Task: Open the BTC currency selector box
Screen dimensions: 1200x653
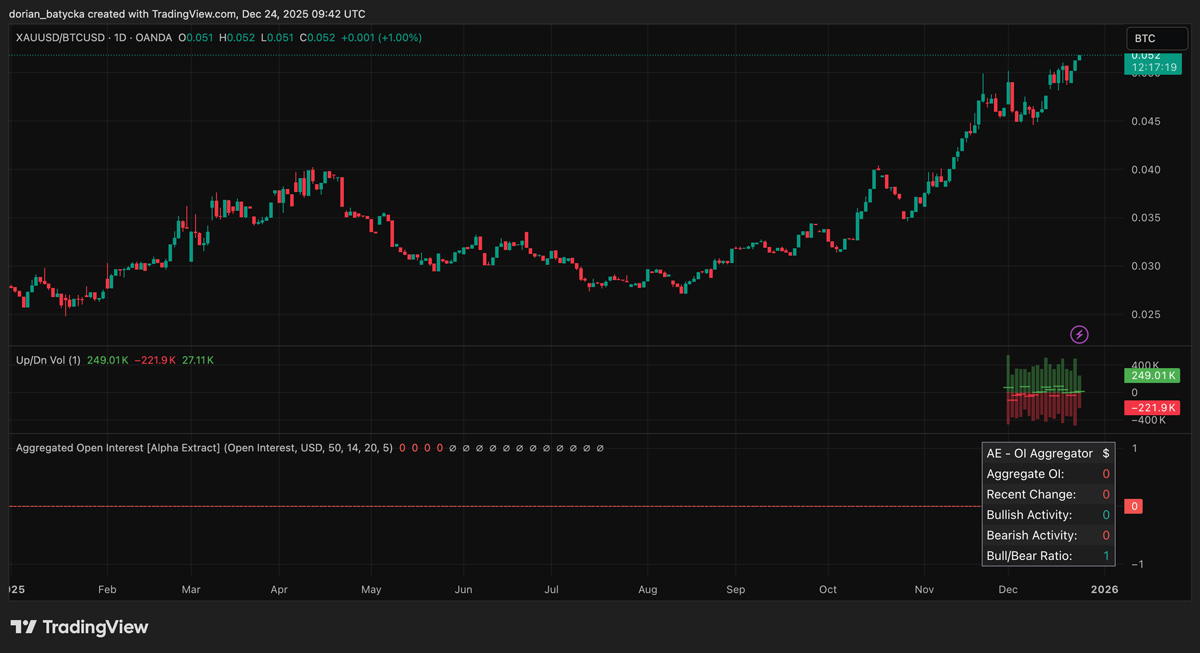Action: [1158, 38]
